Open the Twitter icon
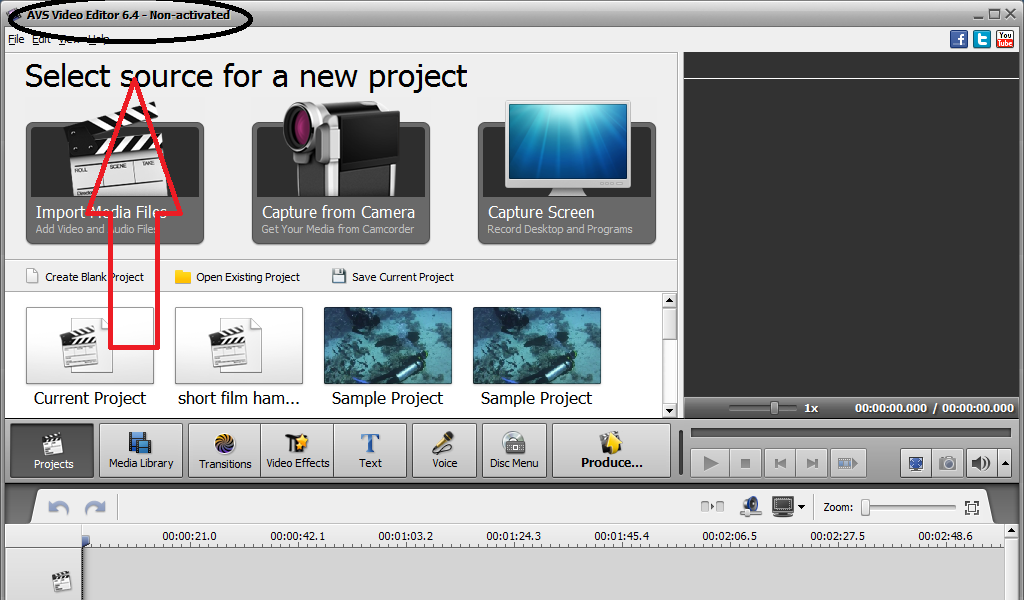Image resolution: width=1030 pixels, height=600 pixels. pos(981,39)
